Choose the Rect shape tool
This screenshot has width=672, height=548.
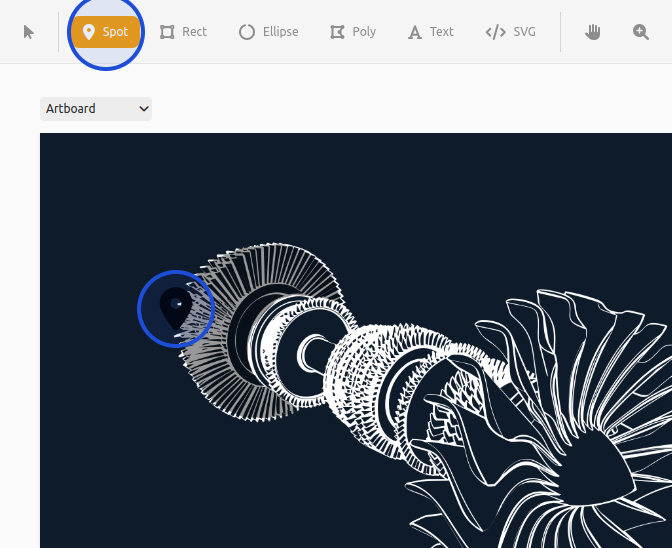pos(183,32)
